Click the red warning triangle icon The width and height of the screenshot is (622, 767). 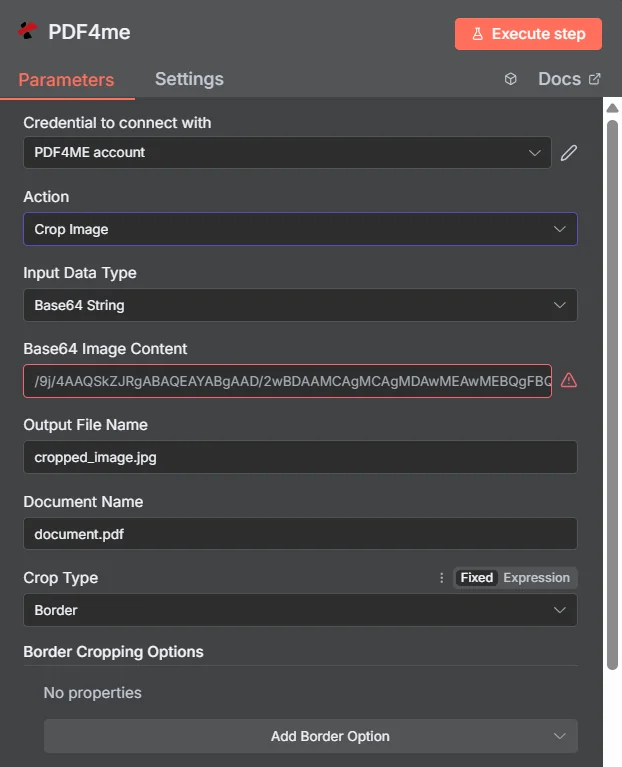point(569,381)
